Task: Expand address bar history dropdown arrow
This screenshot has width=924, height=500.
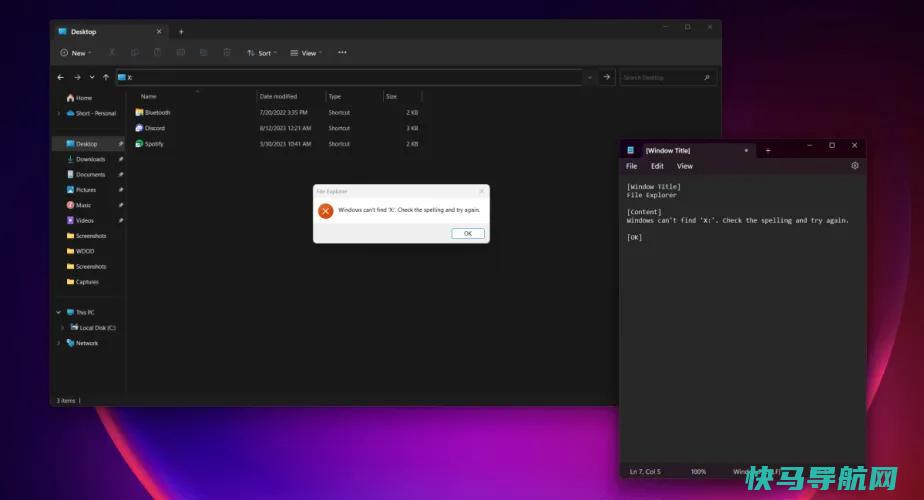Action: tap(590, 77)
